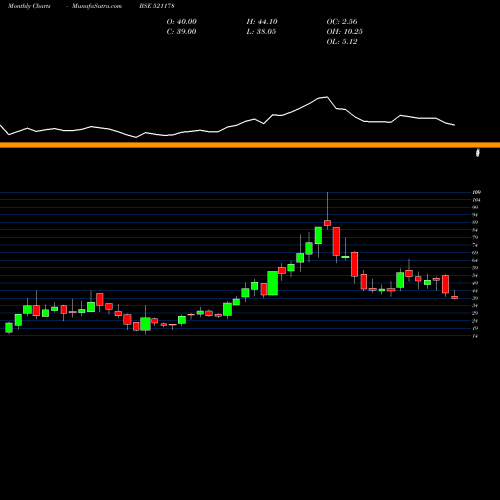
Task: Click the 'Monthly Charts' title text
Action: 29,6
